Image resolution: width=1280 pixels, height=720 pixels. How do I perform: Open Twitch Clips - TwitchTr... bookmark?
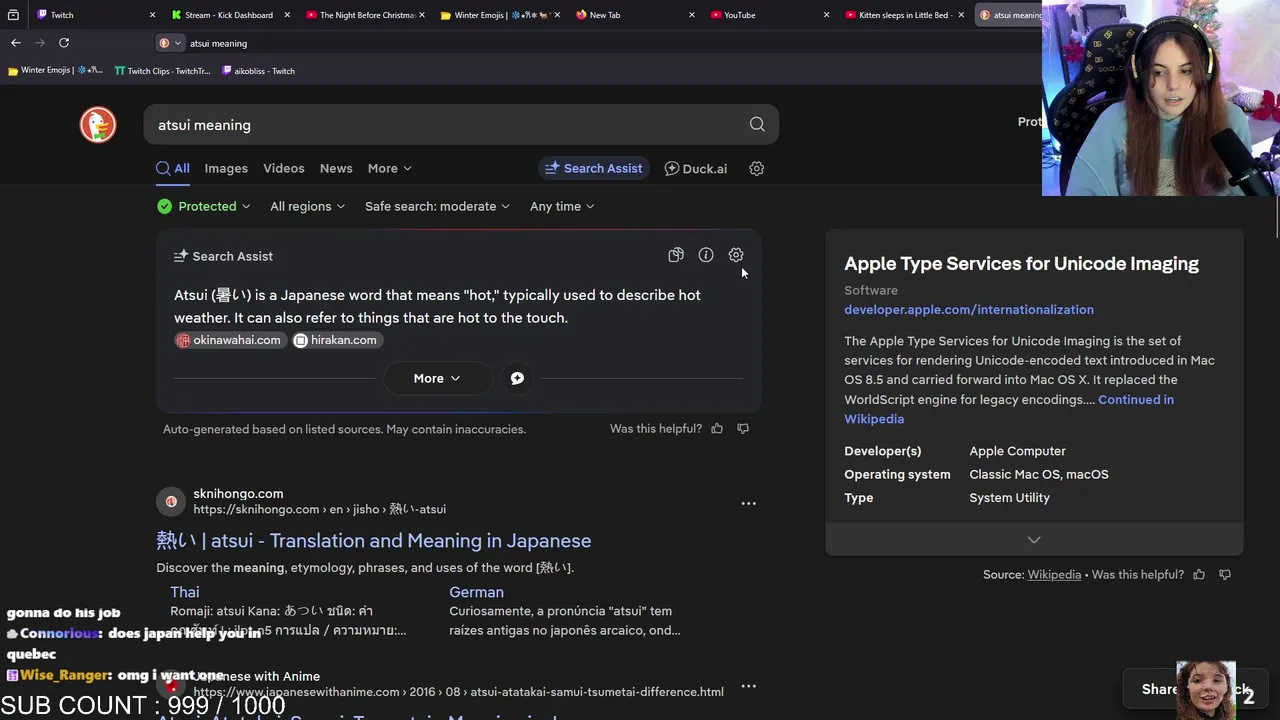pyautogui.click(x=162, y=71)
